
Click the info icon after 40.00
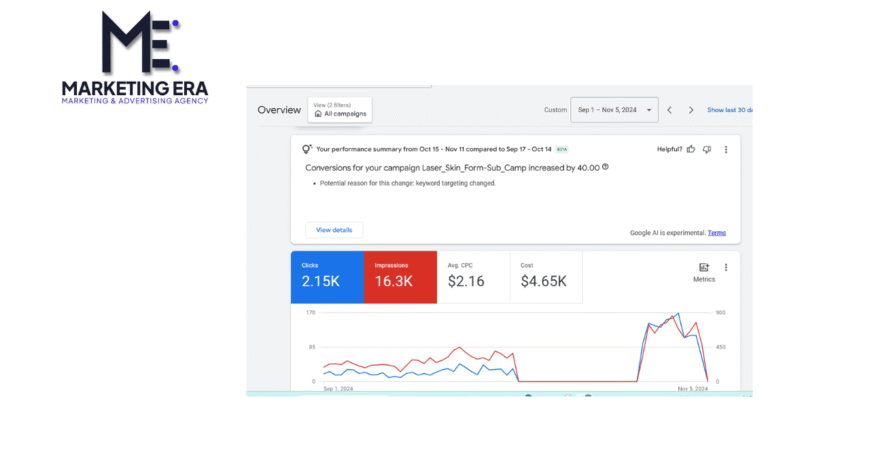(x=606, y=167)
